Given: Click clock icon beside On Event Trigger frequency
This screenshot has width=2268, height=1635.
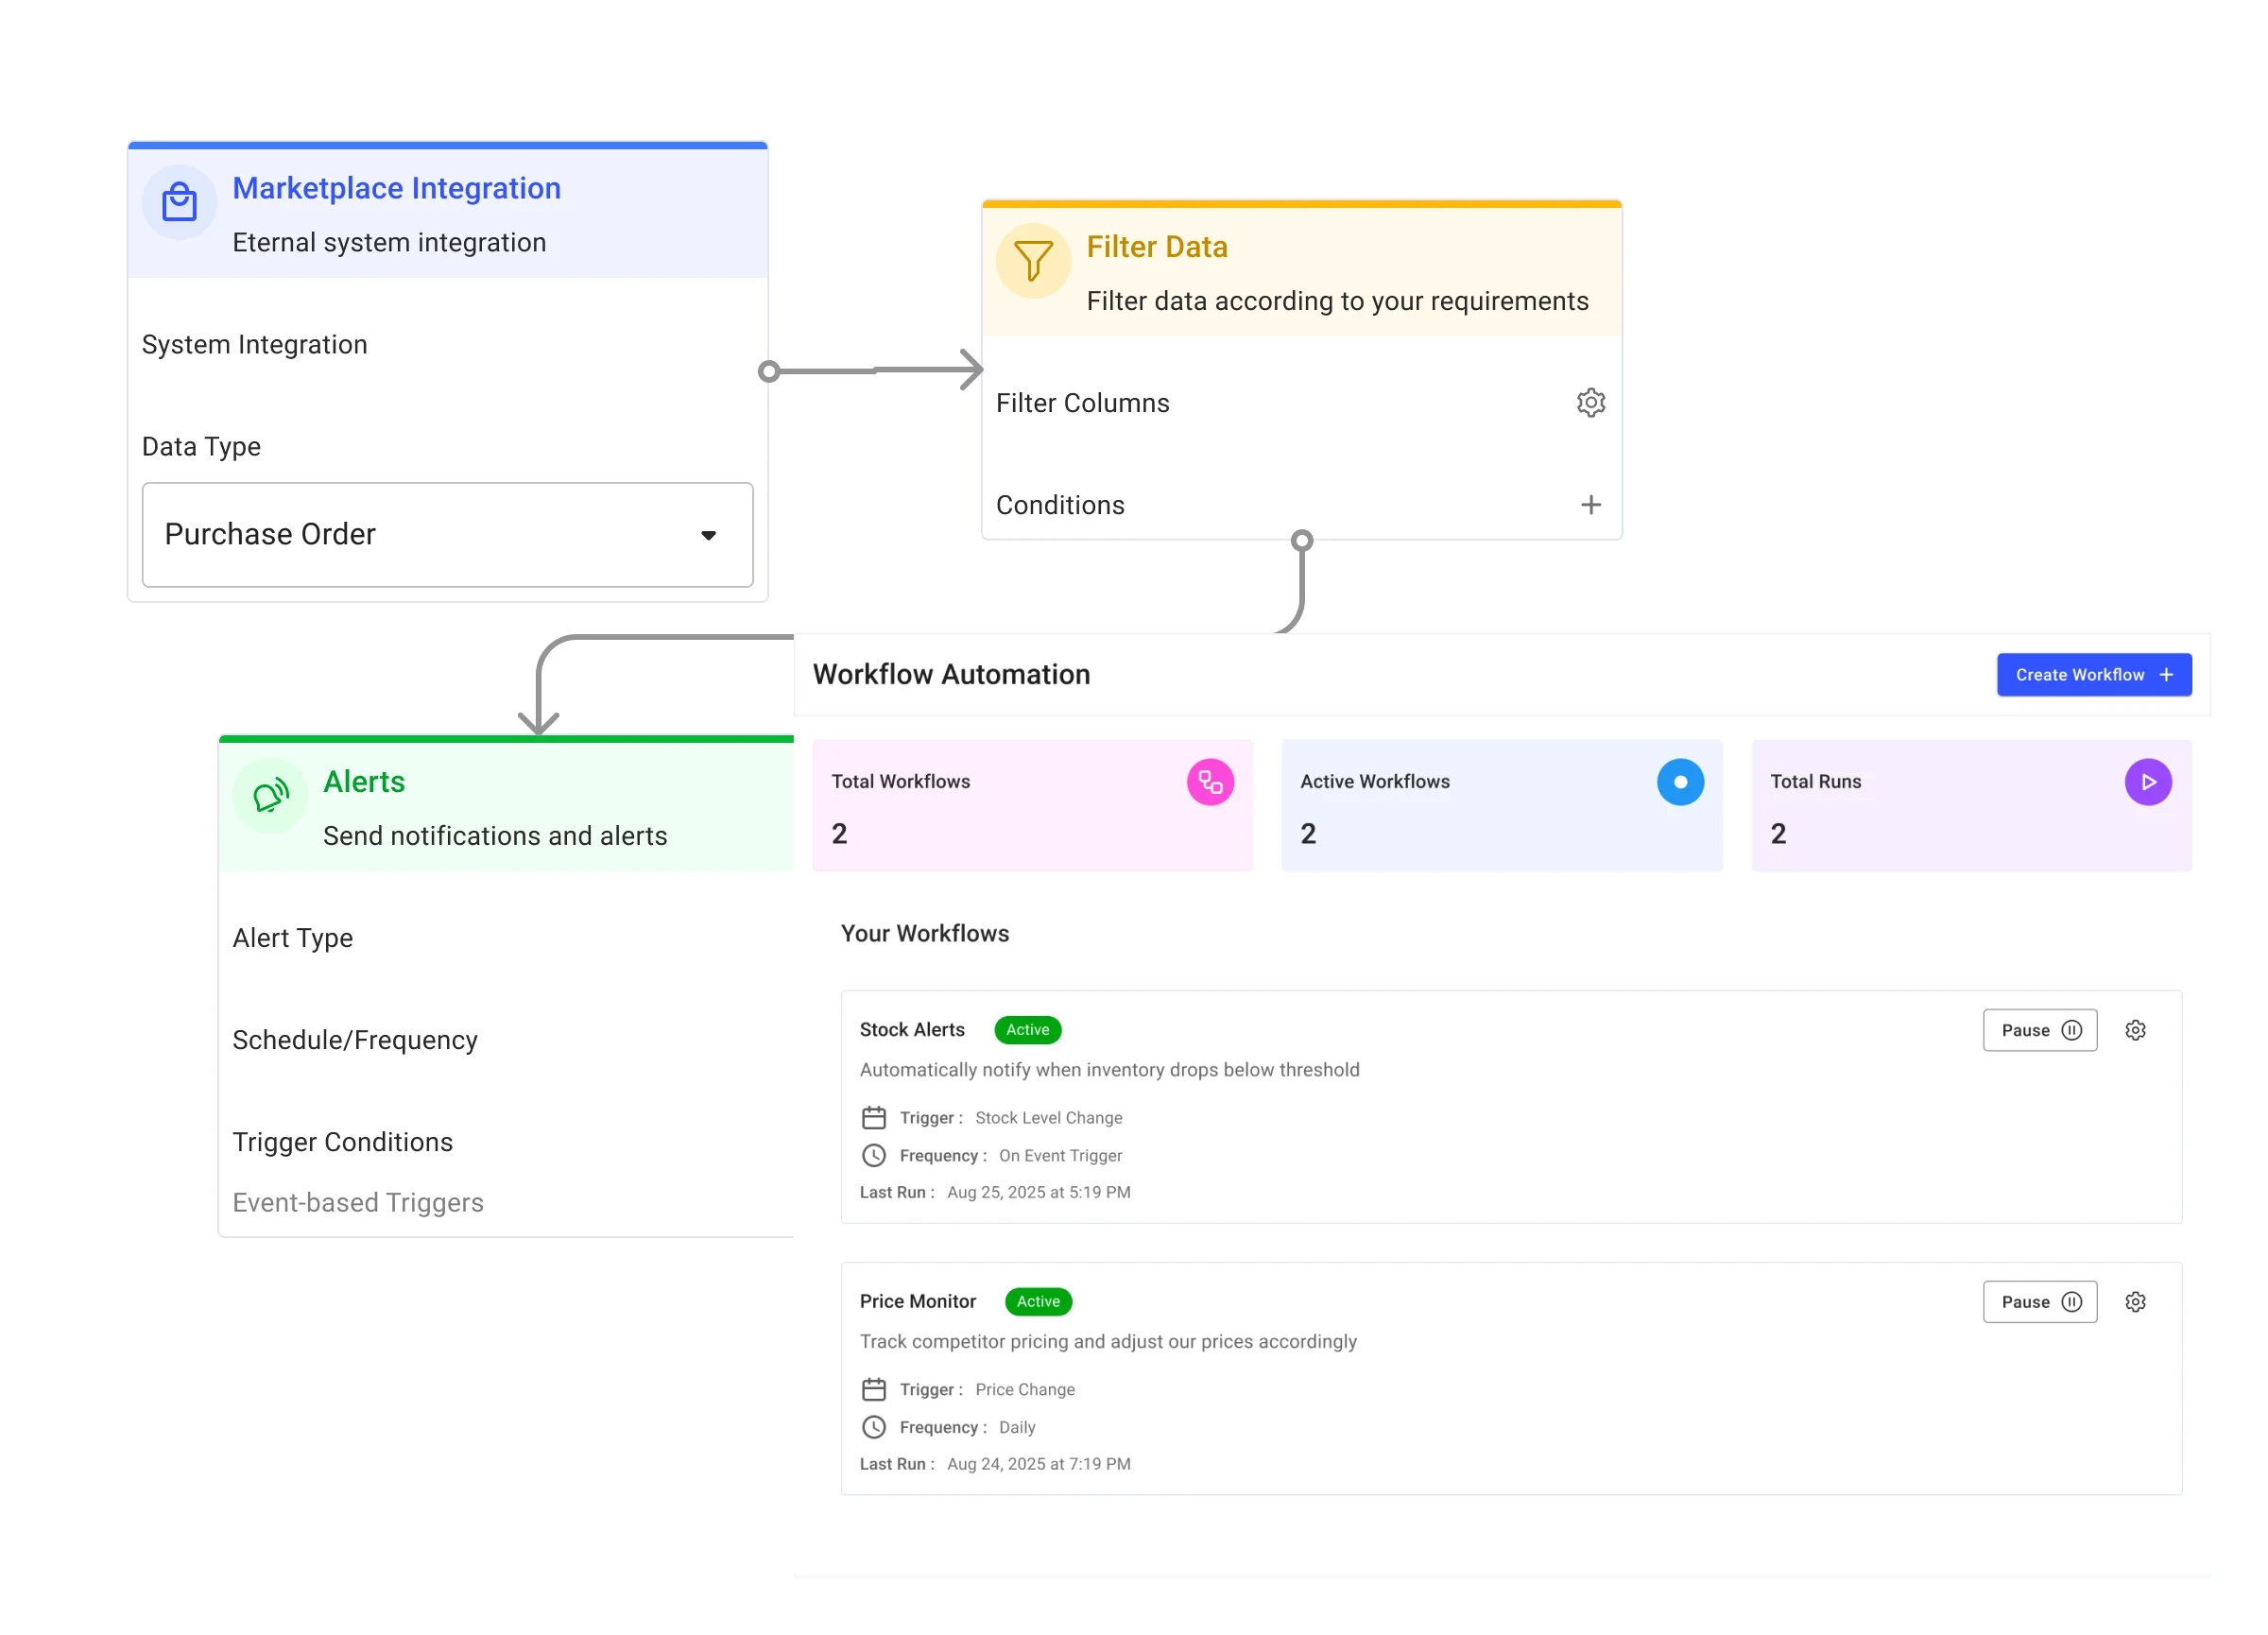Looking at the screenshot, I should (x=874, y=1155).
